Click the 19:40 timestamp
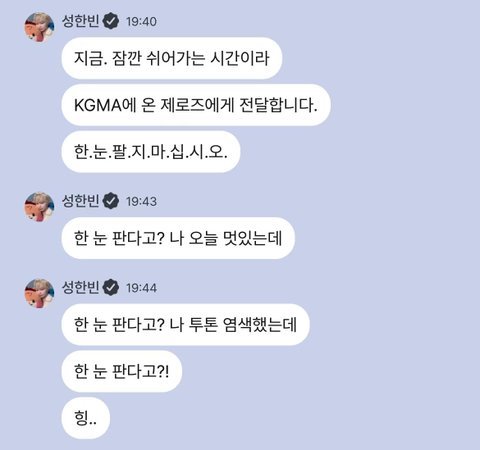This screenshot has width=480, height=450. click(x=141, y=22)
